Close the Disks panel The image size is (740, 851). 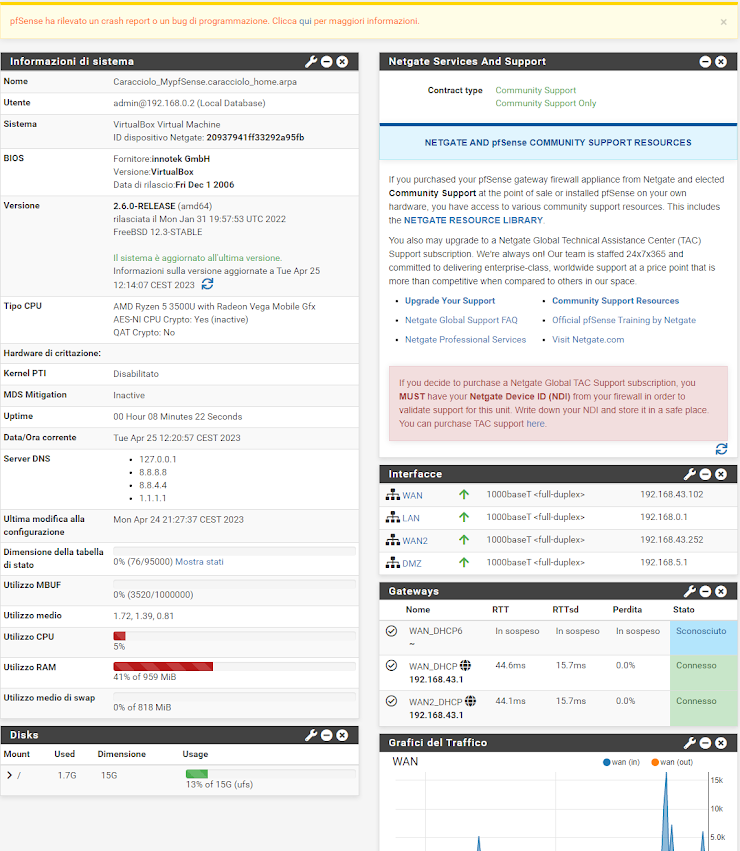342,735
